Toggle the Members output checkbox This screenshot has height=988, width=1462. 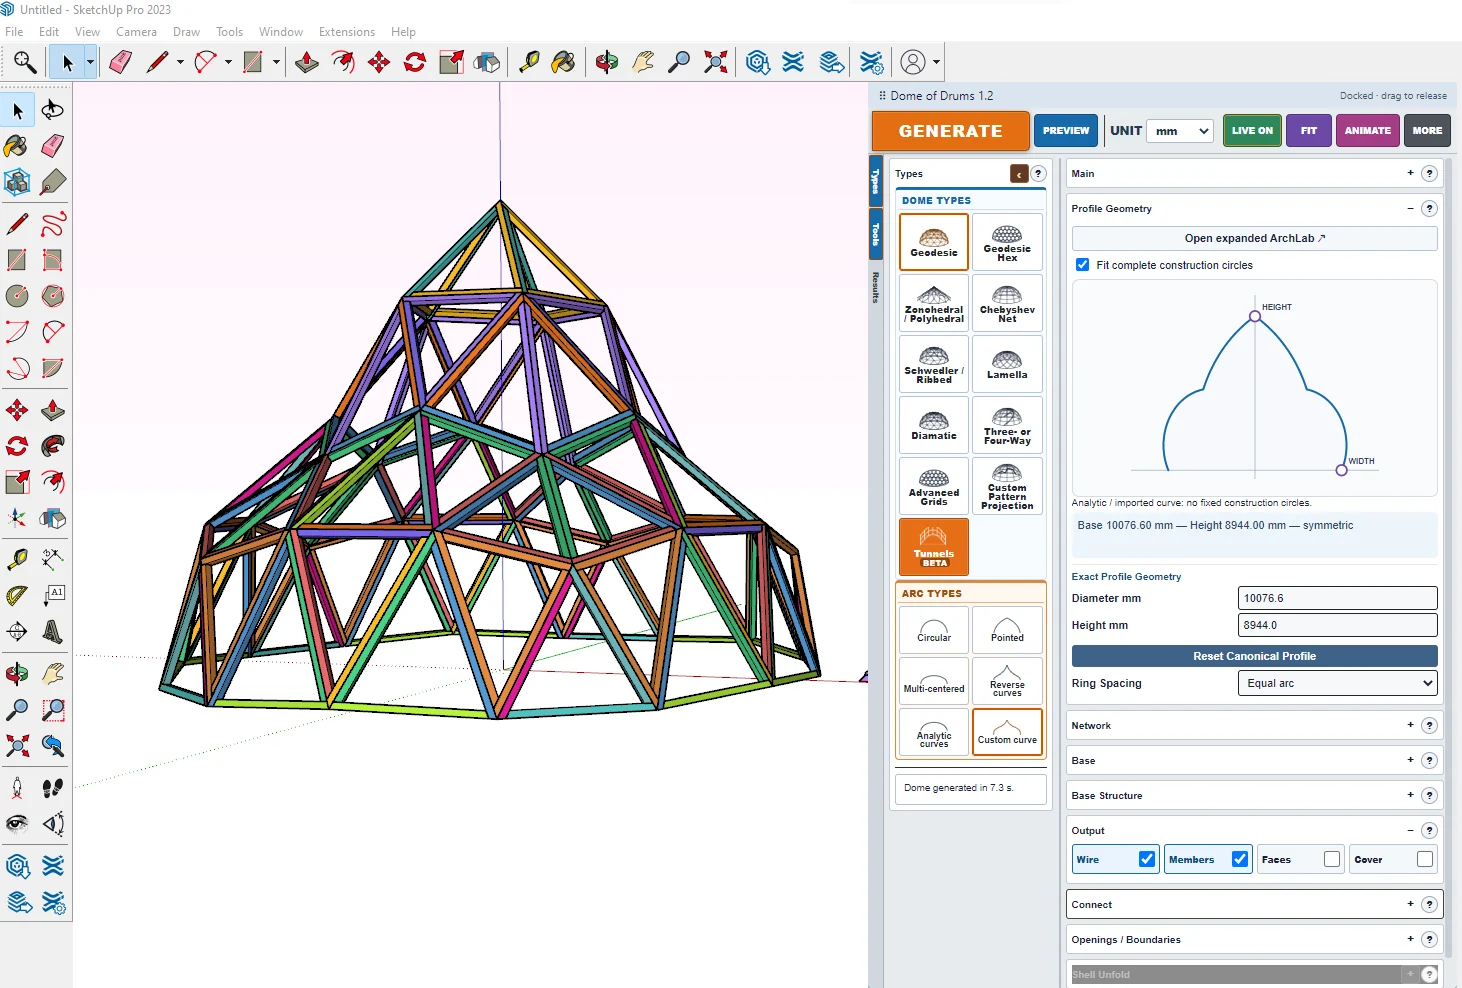(1240, 859)
